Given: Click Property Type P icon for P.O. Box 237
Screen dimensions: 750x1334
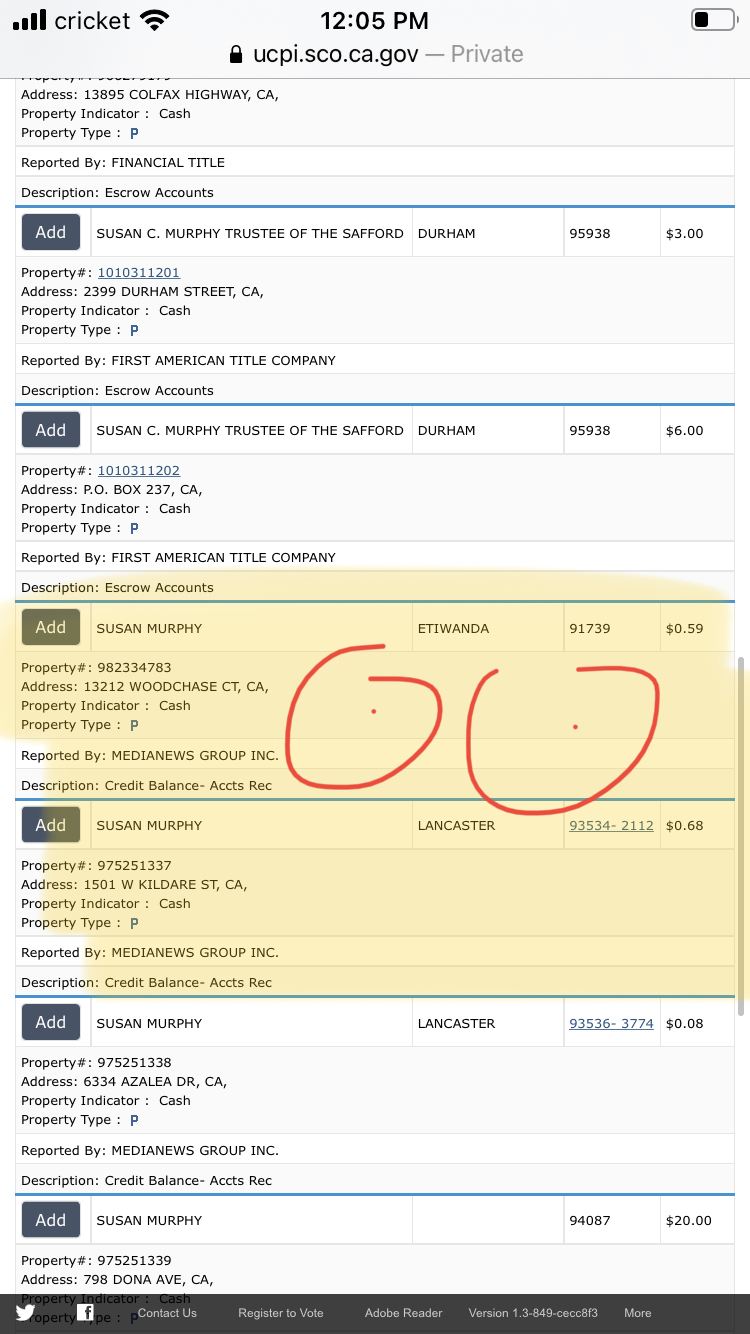Looking at the screenshot, I should 134,528.
